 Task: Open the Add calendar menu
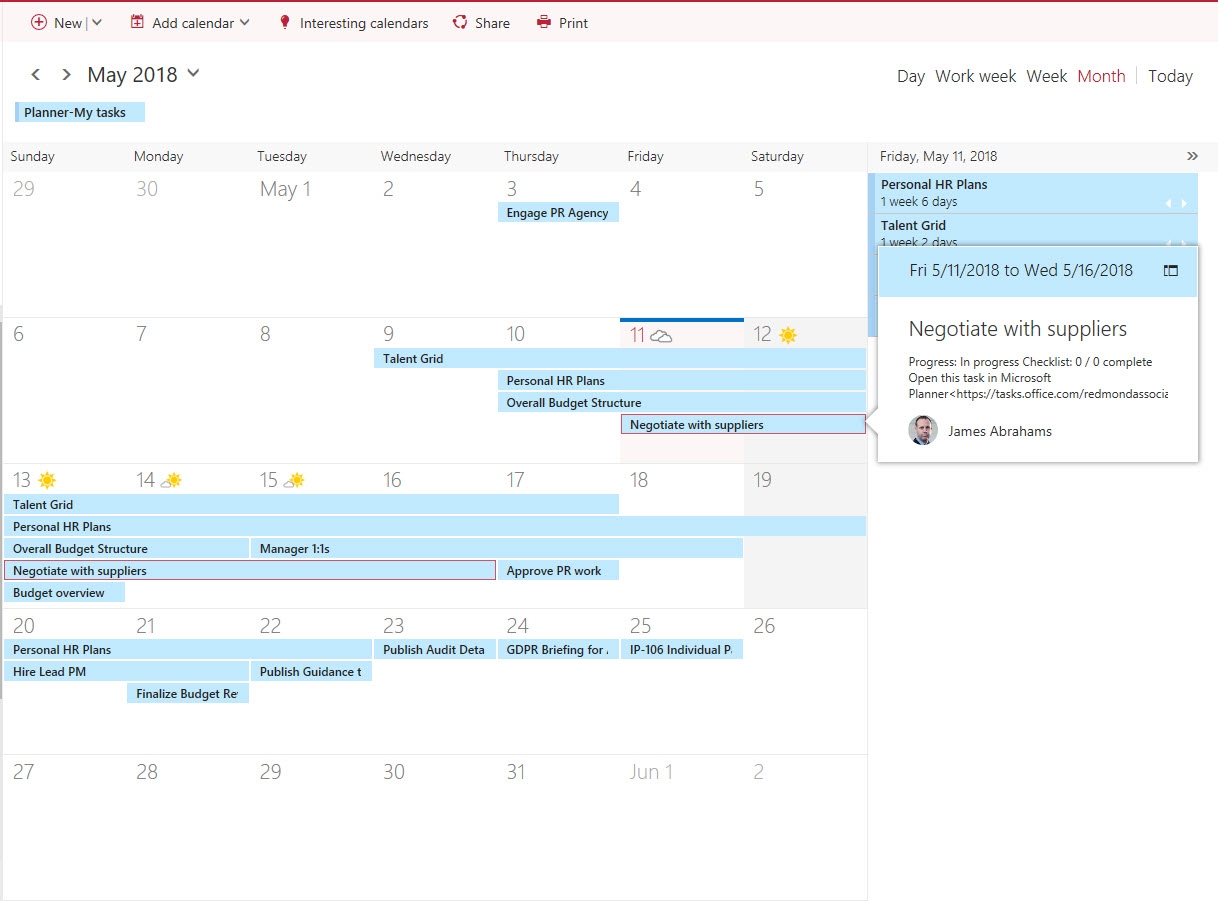point(190,22)
